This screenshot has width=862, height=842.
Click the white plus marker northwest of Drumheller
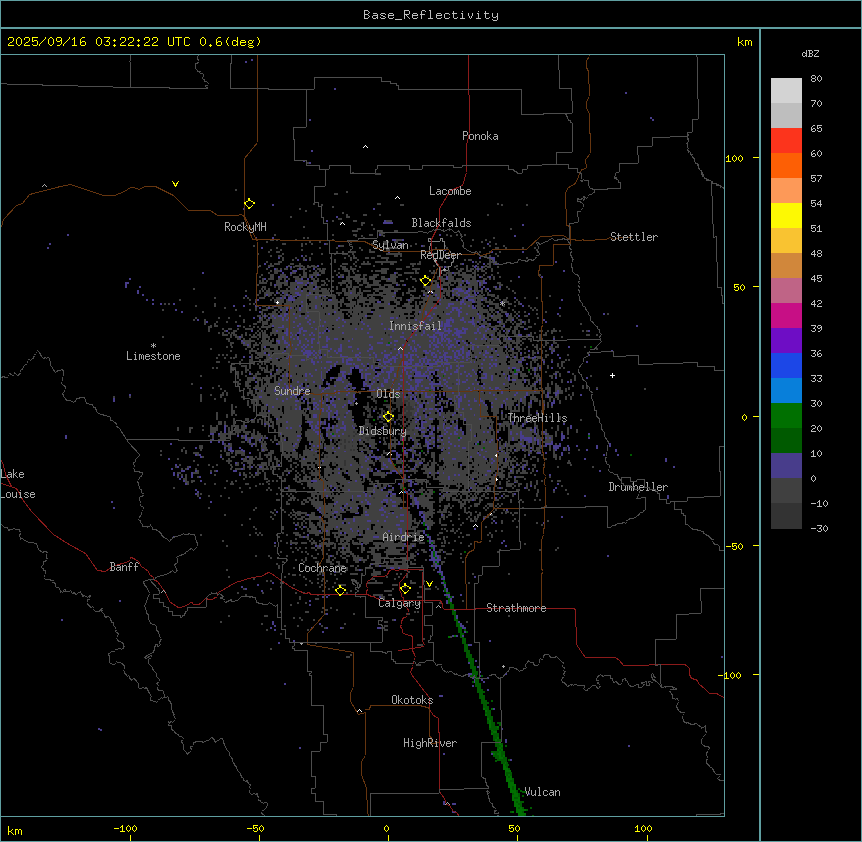click(x=612, y=375)
